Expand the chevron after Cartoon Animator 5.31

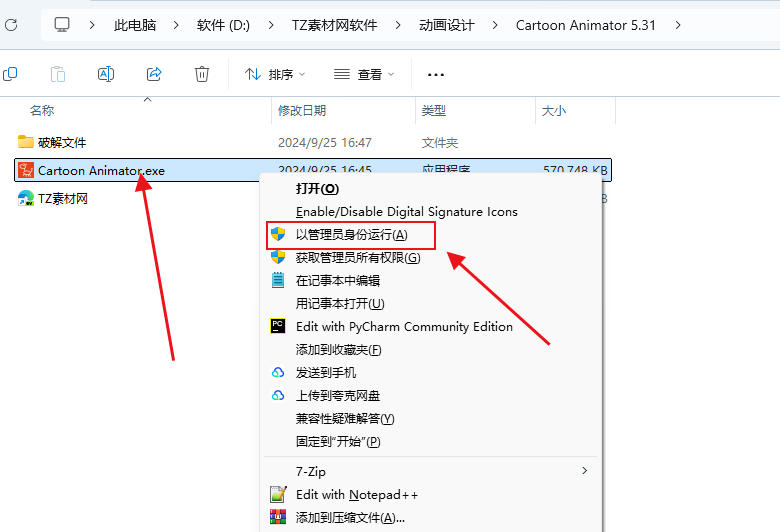click(678, 25)
